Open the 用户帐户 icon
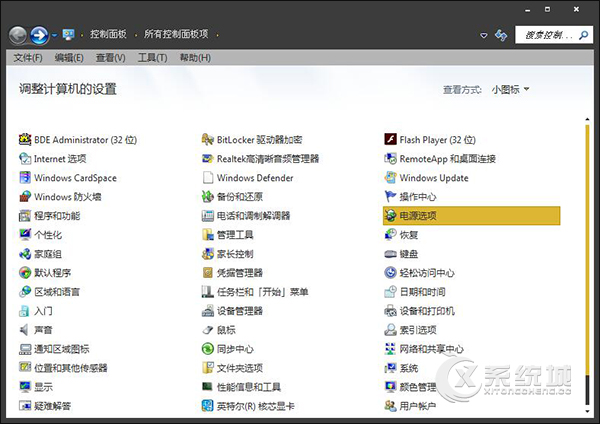This screenshot has height=424, width=600. coord(390,406)
